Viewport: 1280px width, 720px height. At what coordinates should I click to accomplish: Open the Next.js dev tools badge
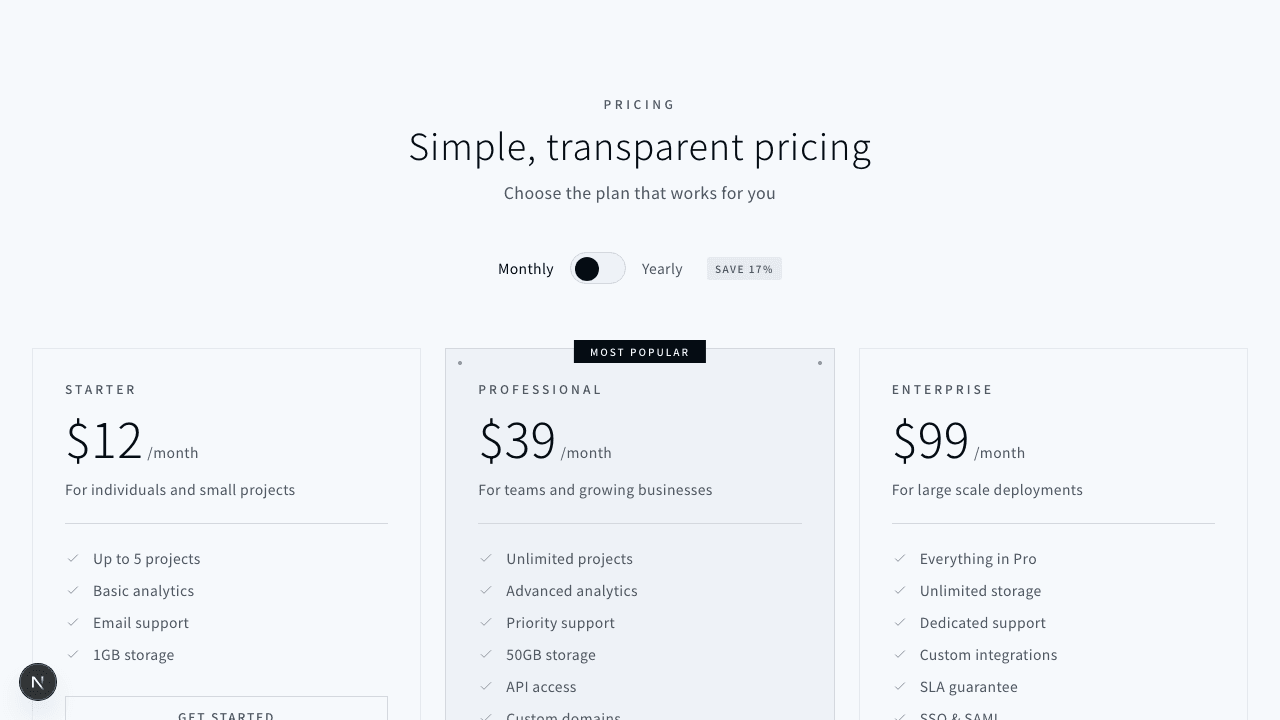(38, 682)
